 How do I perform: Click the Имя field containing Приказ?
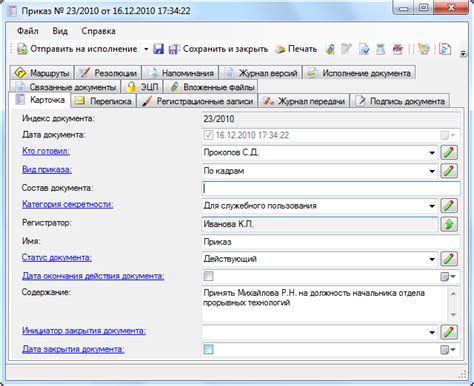331,242
